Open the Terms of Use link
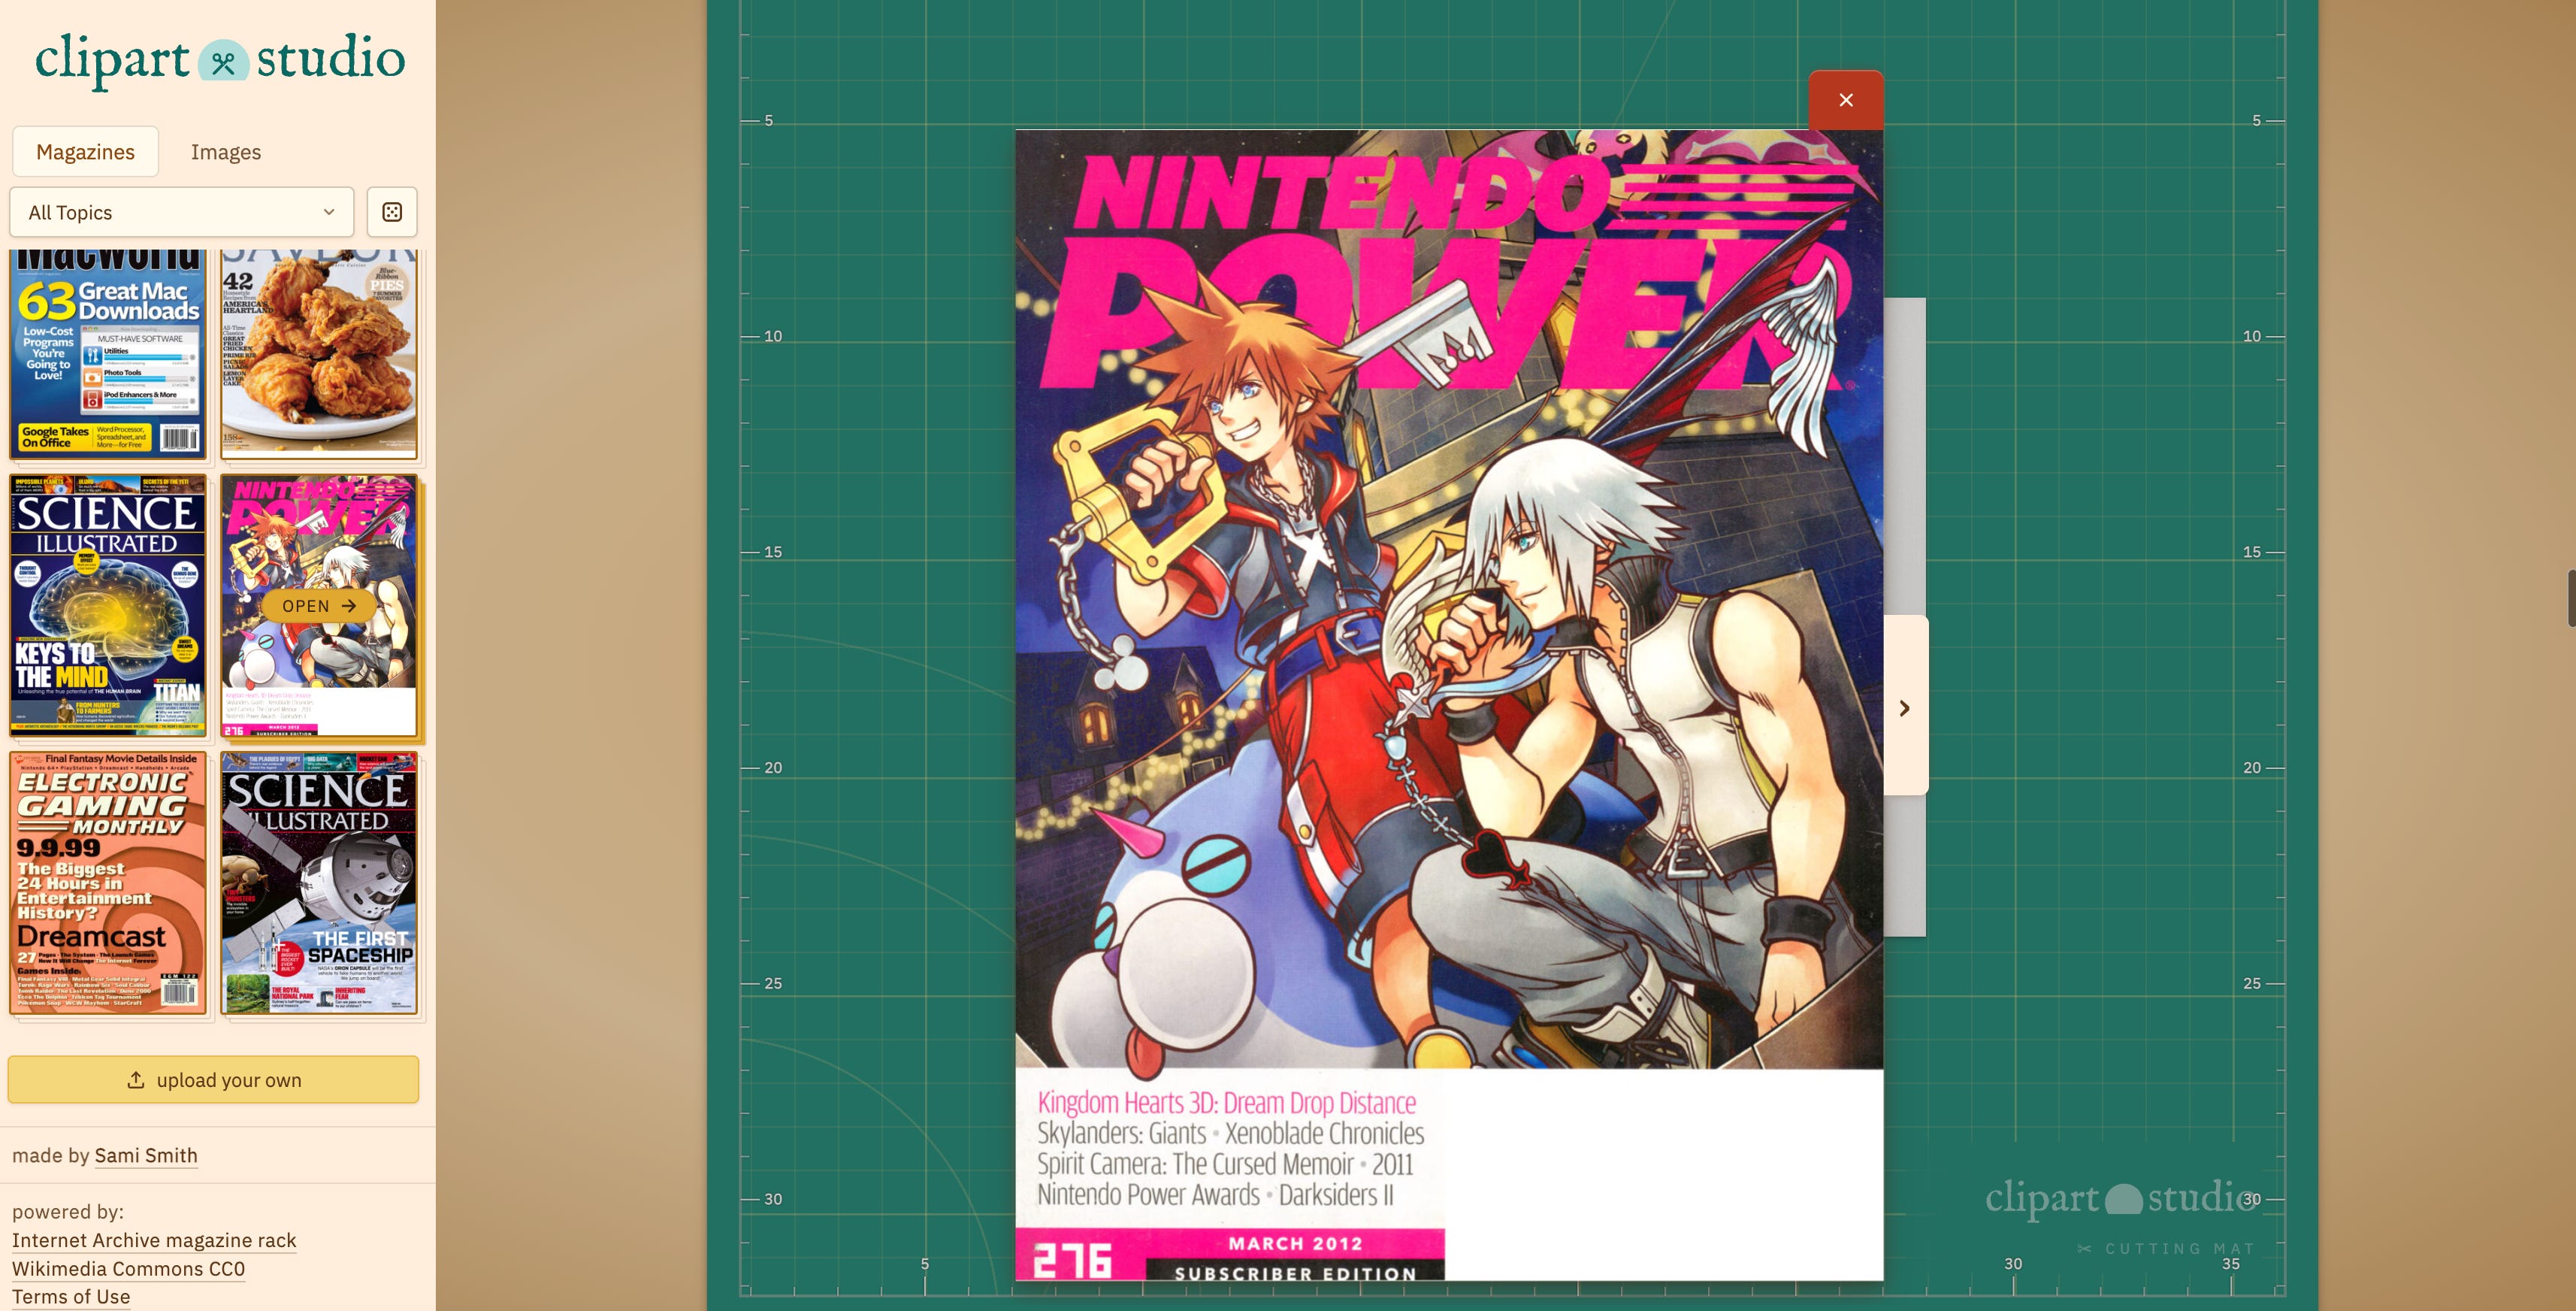The width and height of the screenshot is (2576, 1311). (x=71, y=1297)
